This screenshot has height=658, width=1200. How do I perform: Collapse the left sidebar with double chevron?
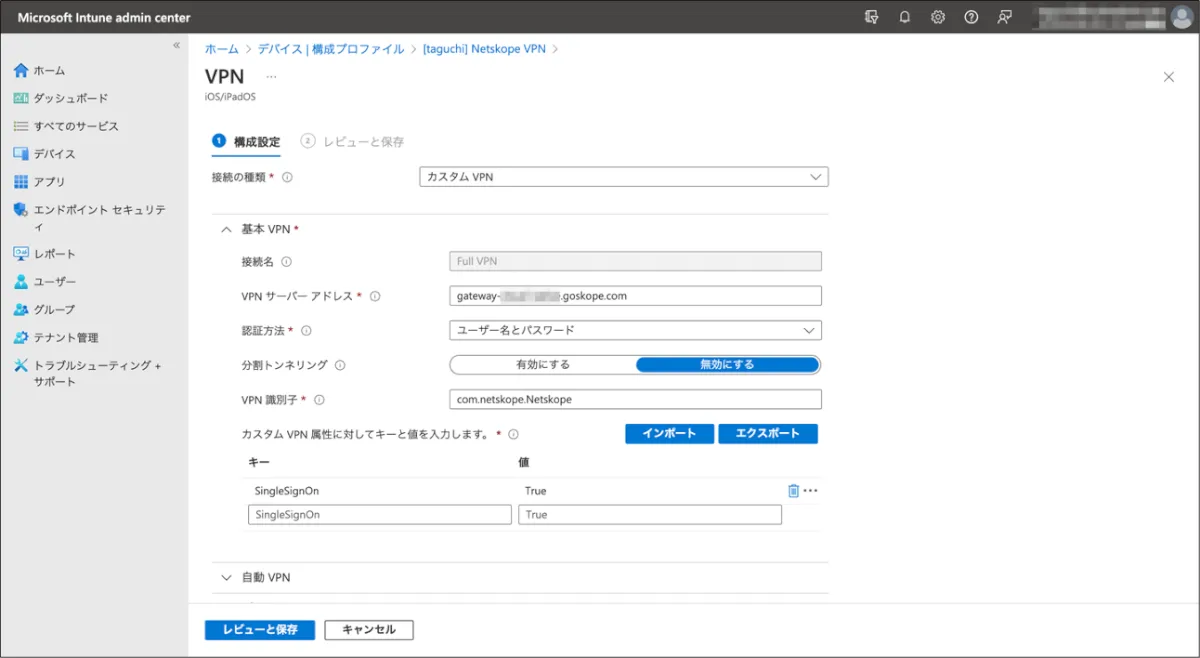(177, 46)
